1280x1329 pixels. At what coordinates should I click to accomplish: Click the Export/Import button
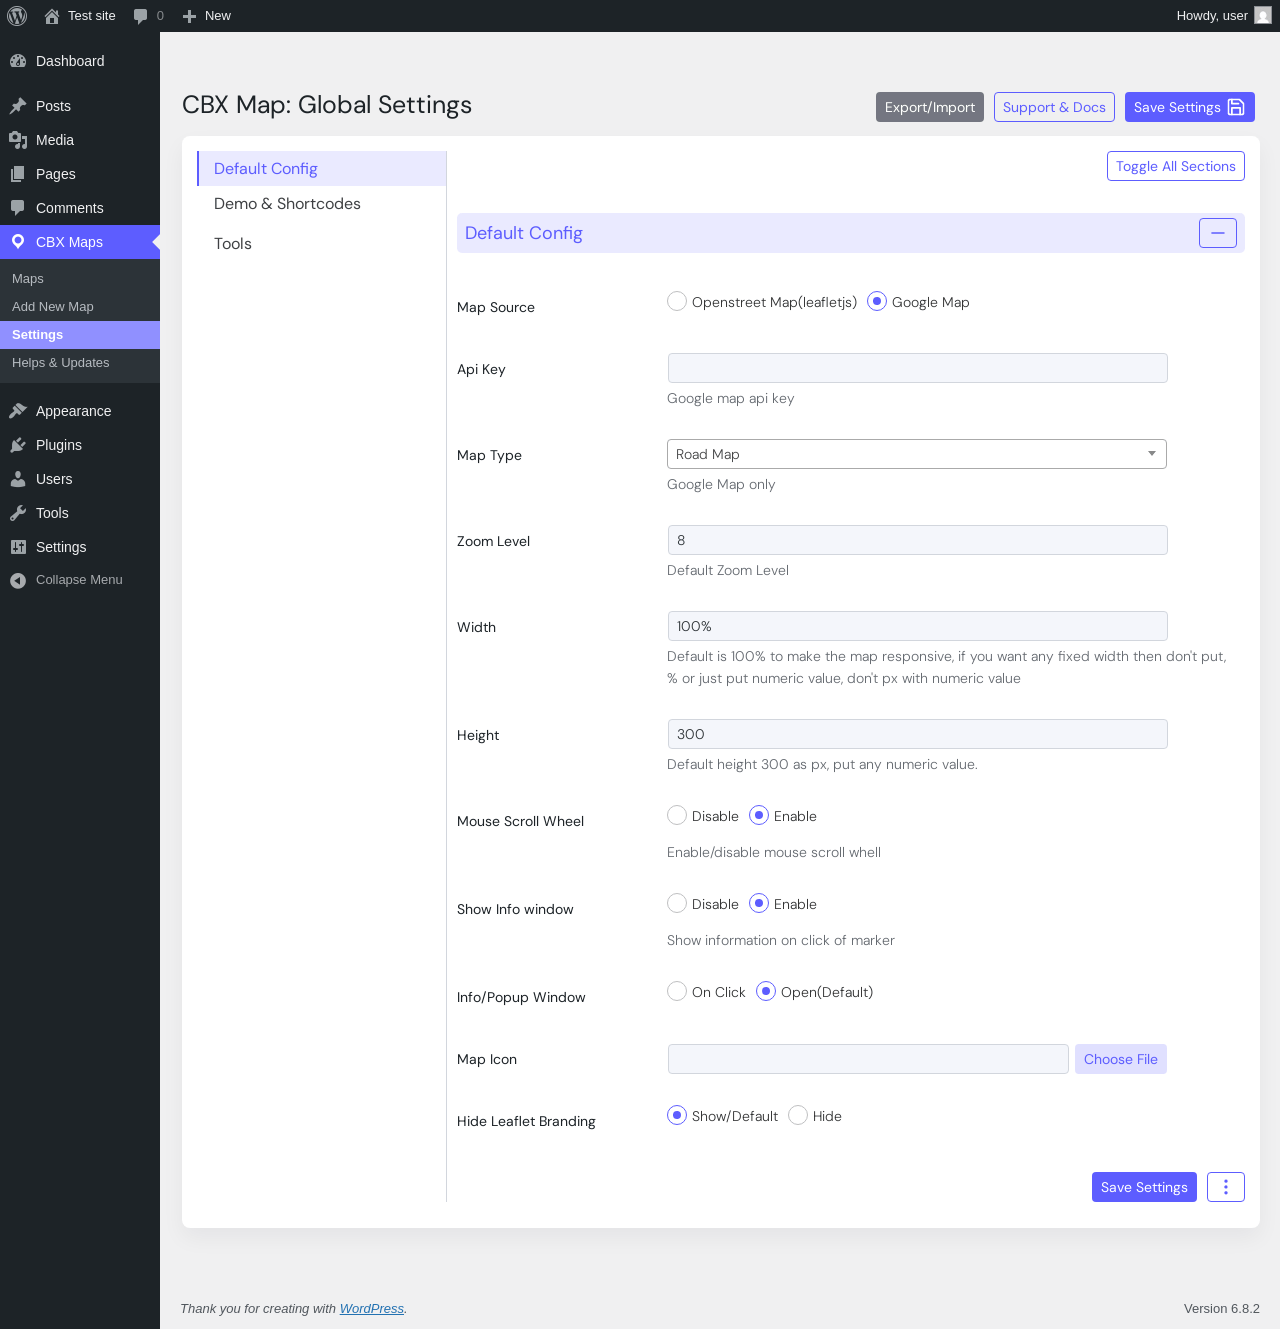930,107
